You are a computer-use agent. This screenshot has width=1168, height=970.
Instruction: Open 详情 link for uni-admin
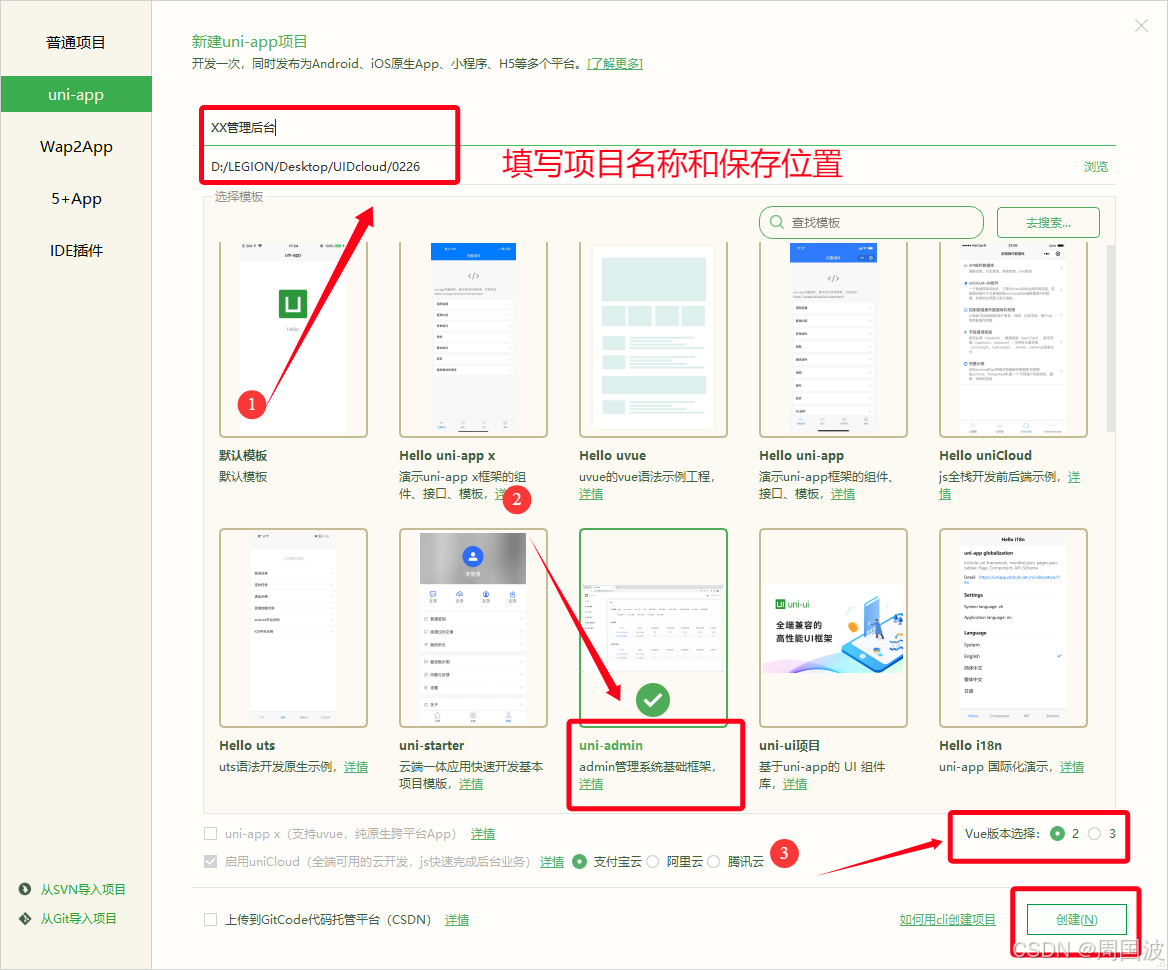click(591, 784)
